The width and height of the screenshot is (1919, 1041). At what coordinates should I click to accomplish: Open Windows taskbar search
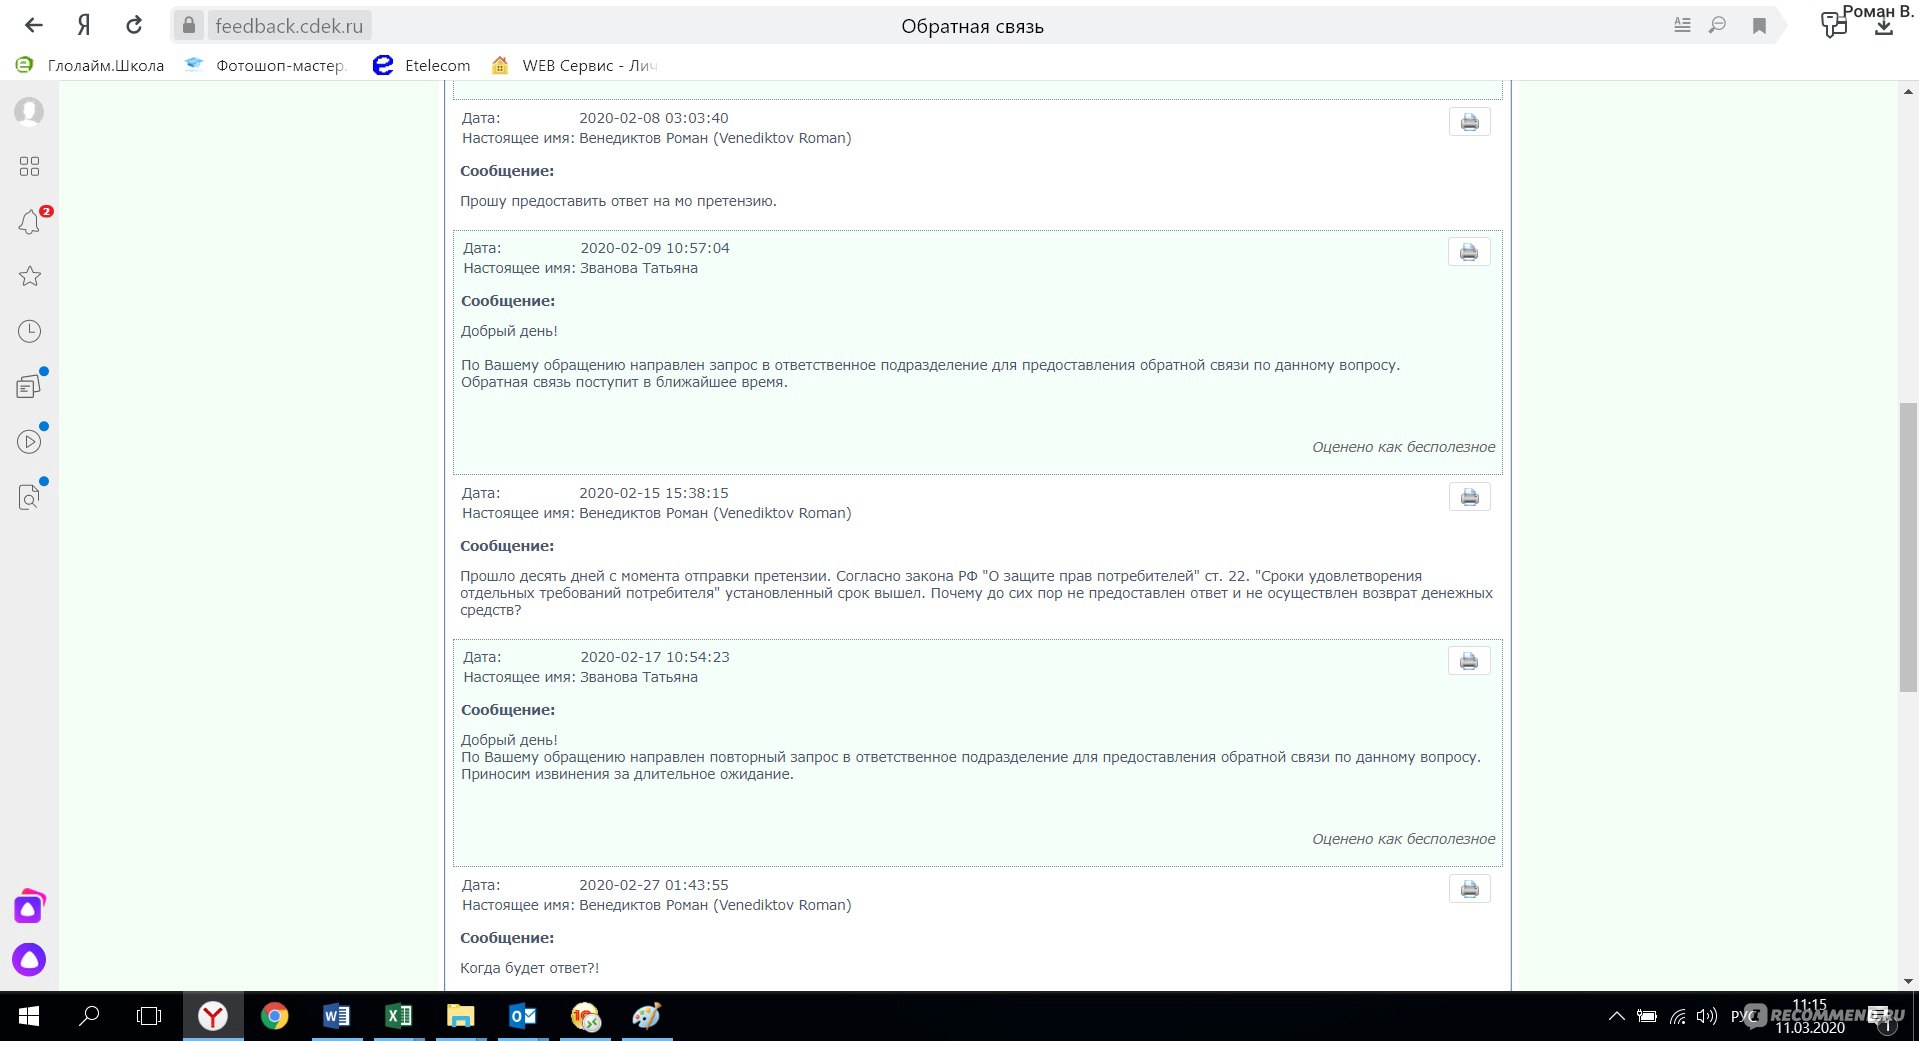[89, 1016]
